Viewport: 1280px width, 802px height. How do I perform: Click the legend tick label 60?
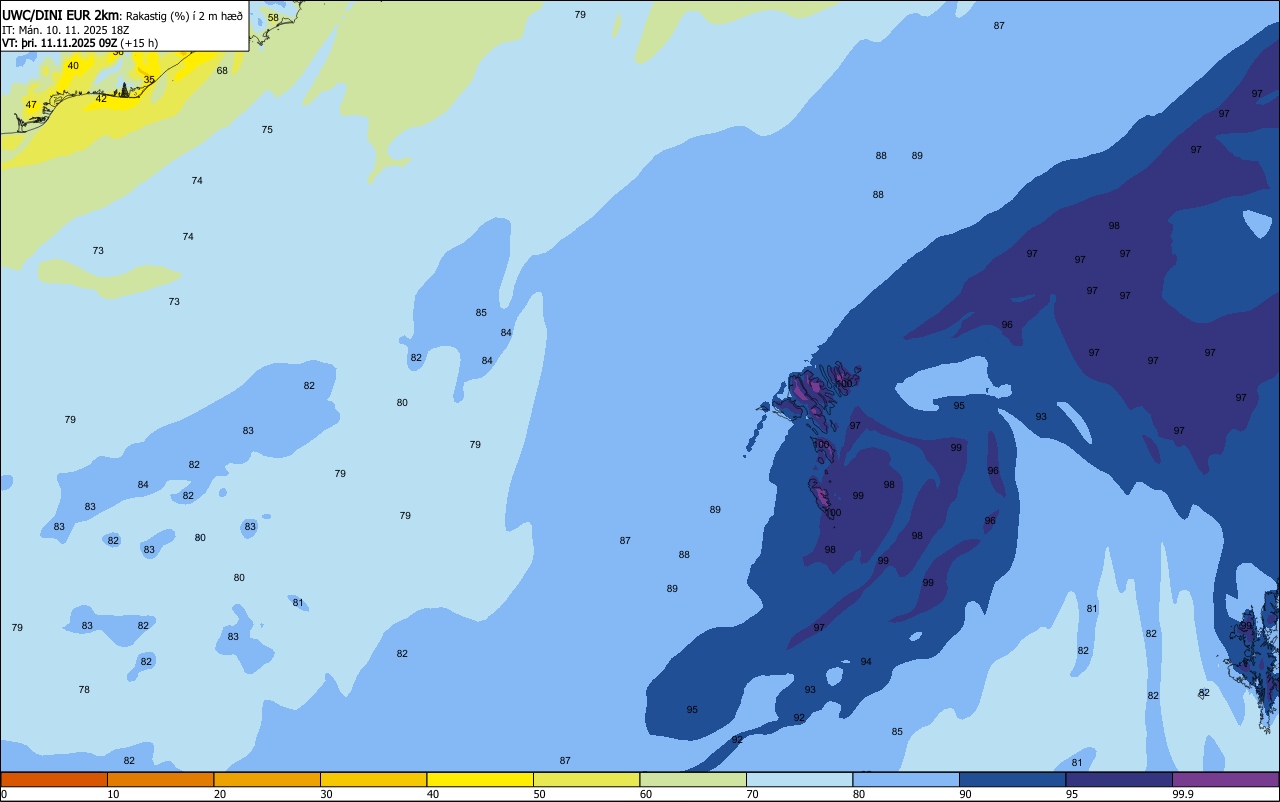(x=646, y=794)
